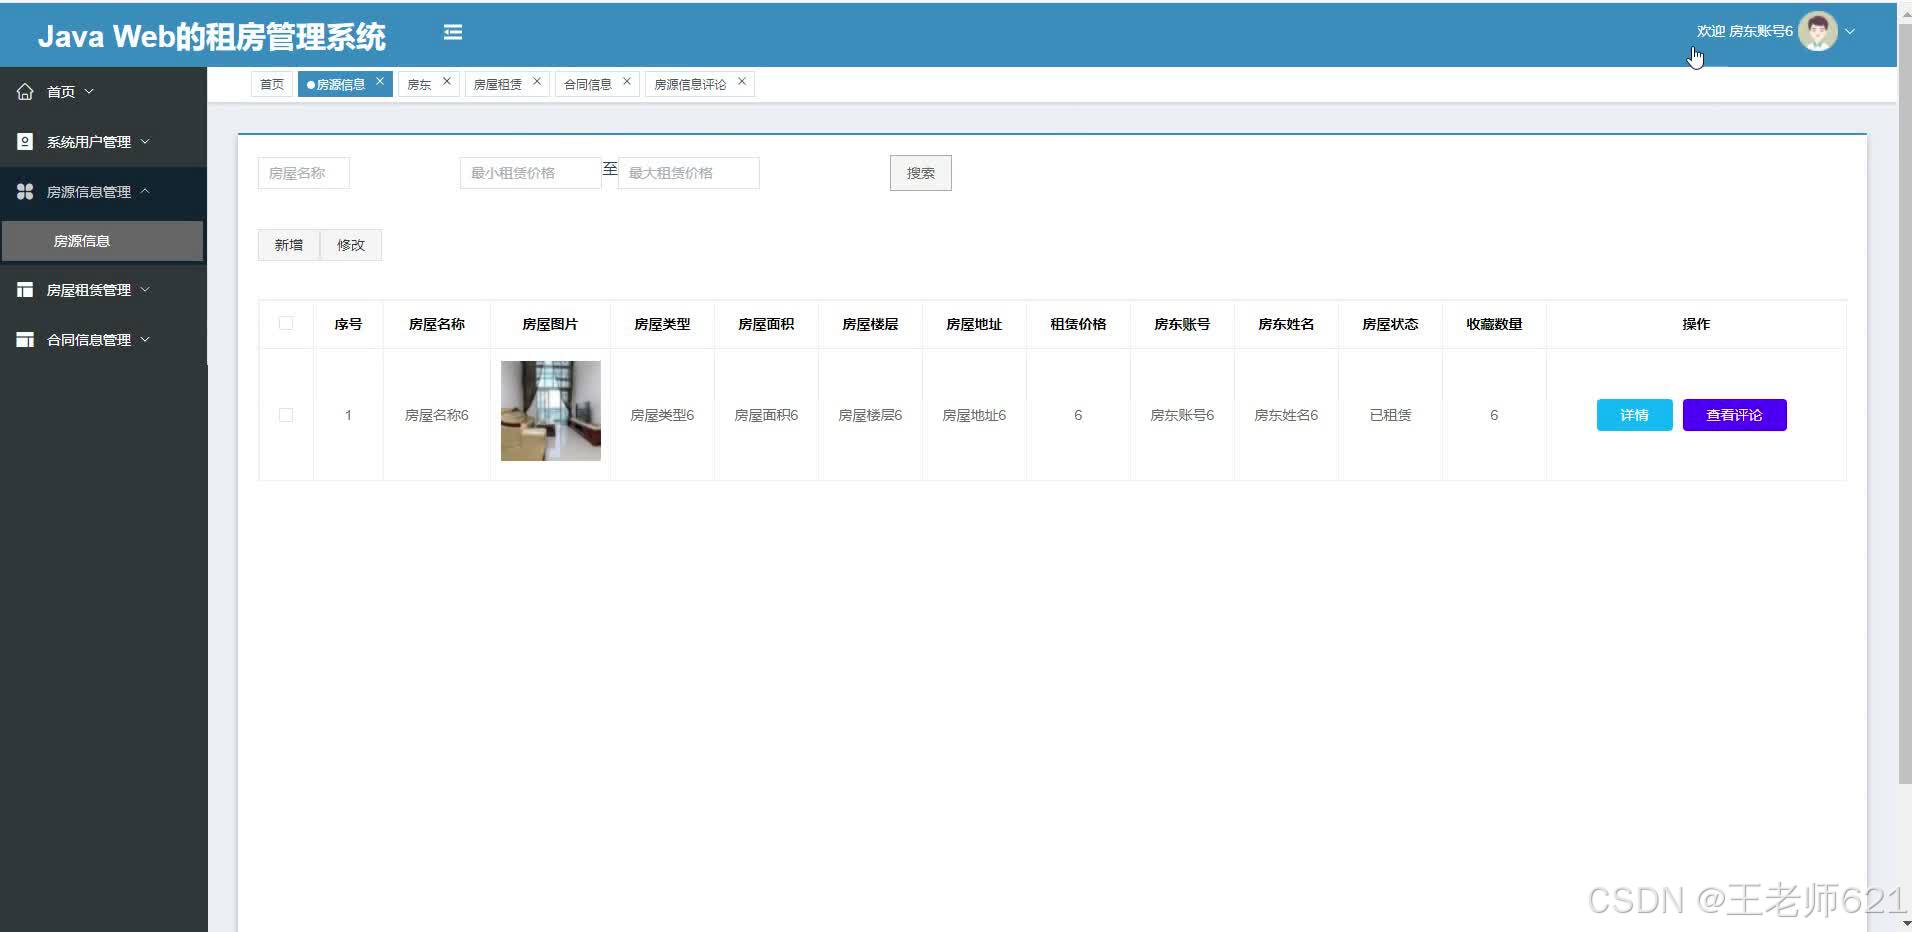Click the 欢迎 房东账号6 welcome text
The height and width of the screenshot is (932, 1912).
point(1744,31)
